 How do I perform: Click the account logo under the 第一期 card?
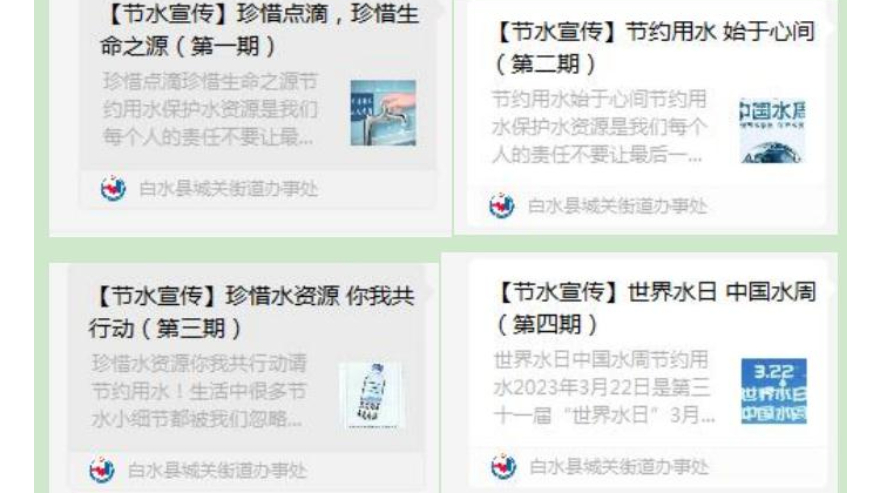113,189
